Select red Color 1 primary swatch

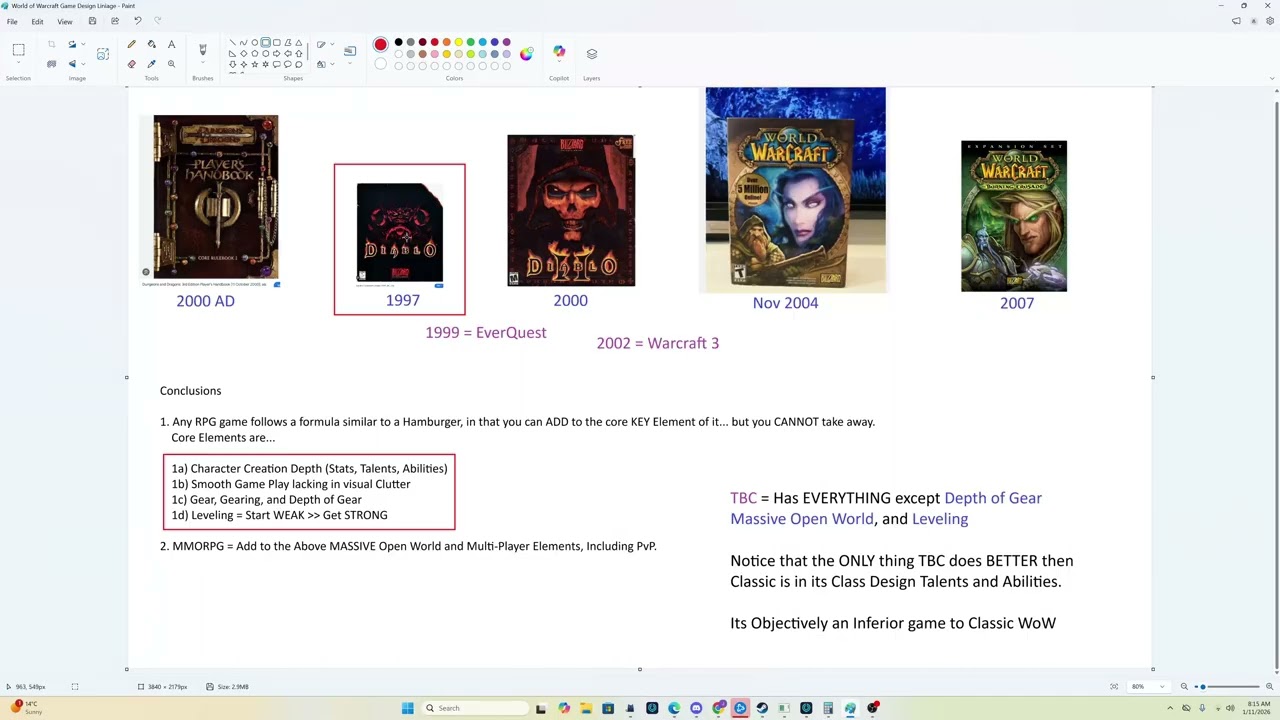tap(380, 44)
